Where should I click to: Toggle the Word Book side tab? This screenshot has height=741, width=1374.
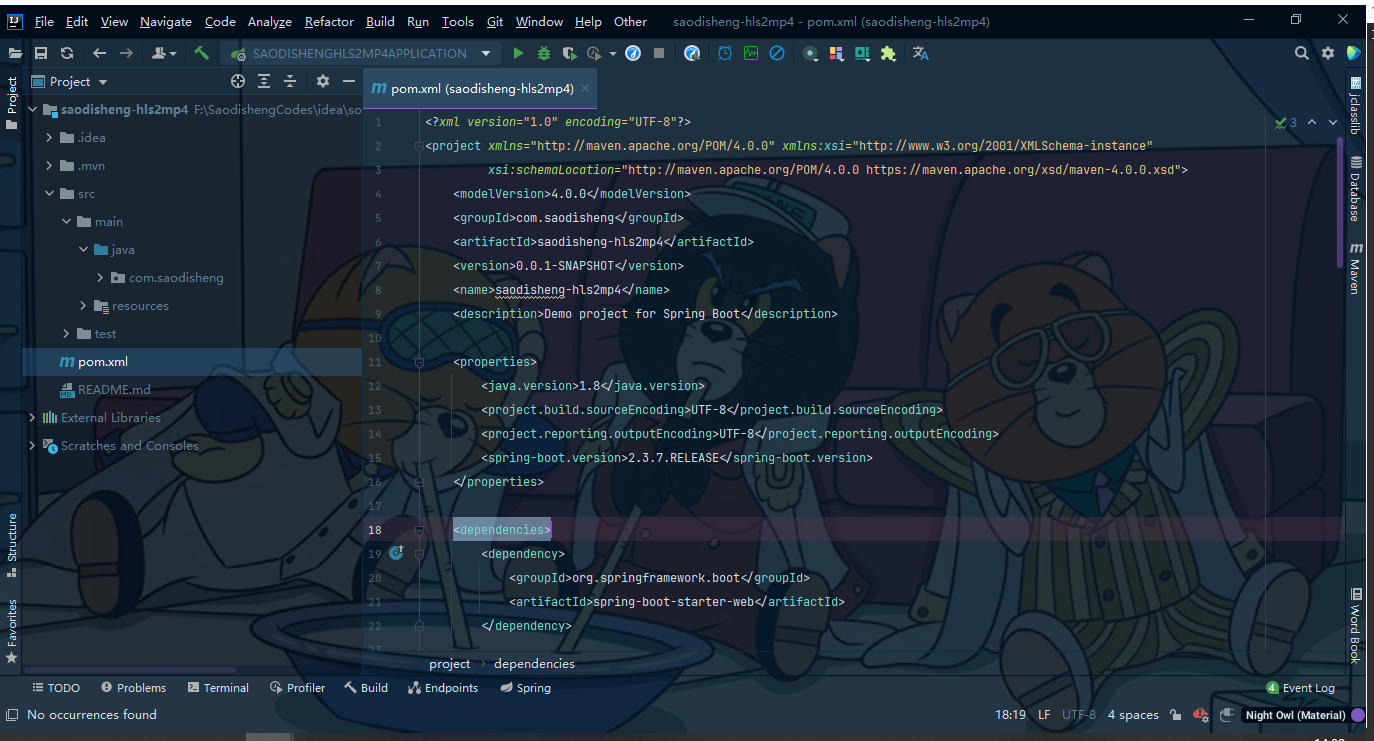click(x=1356, y=625)
